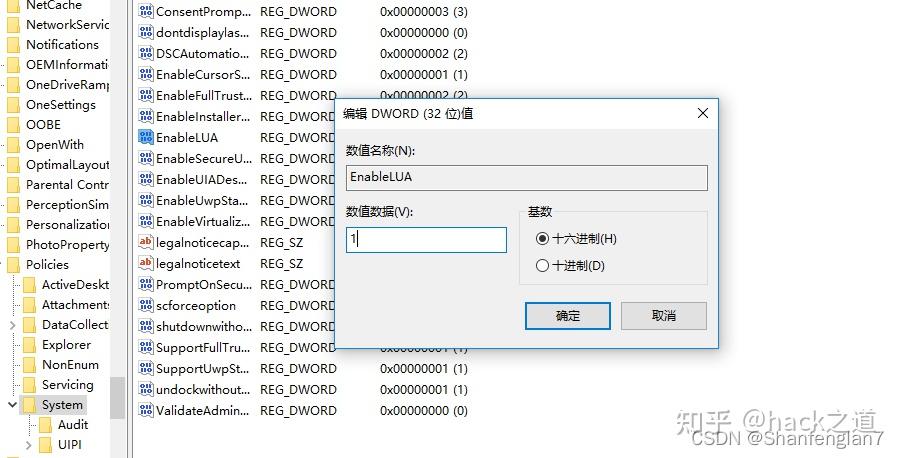Click the PromptOnSecu... DWORD value icon
This screenshot has height=458, width=899.
click(x=146, y=284)
